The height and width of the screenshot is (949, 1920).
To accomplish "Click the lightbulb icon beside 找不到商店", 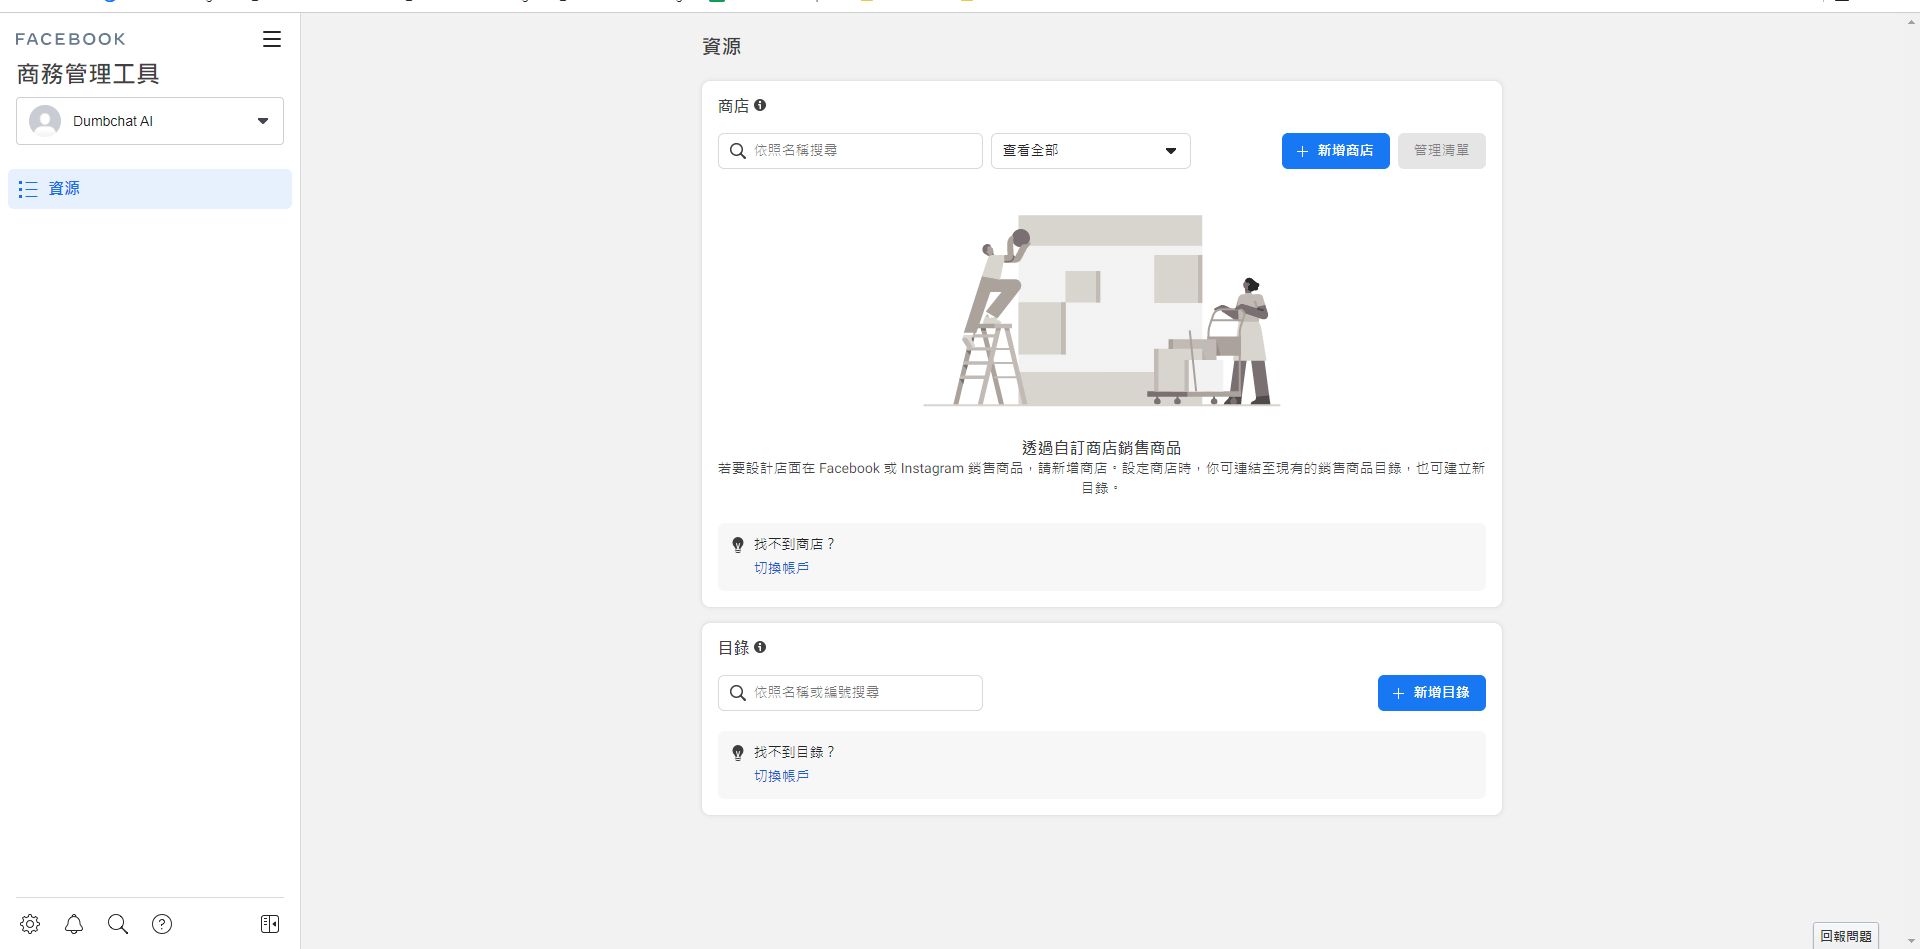I will pyautogui.click(x=738, y=545).
